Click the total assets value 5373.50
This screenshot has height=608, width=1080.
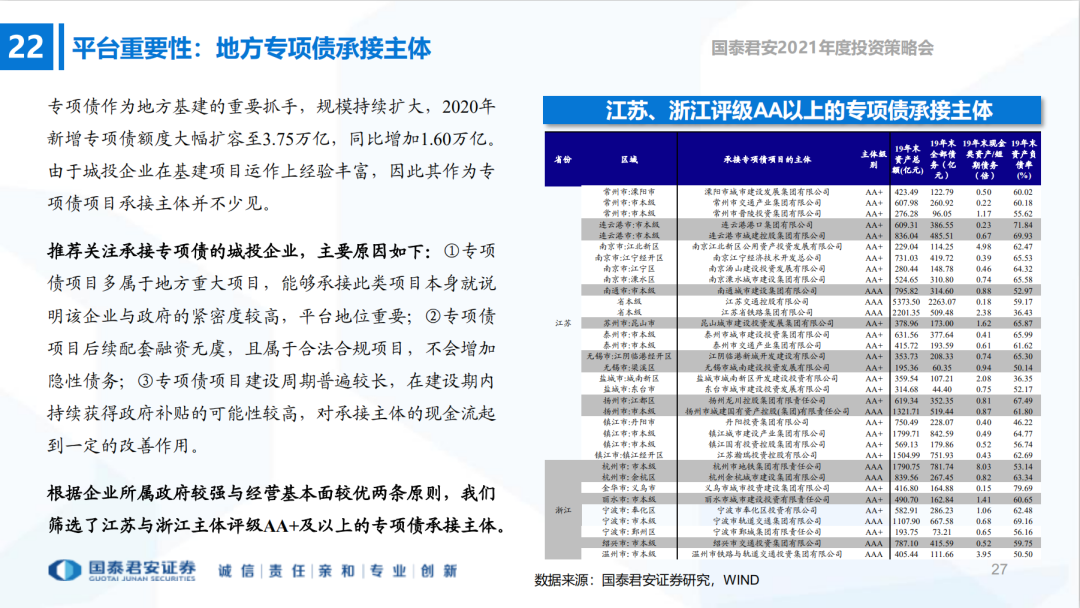pos(906,302)
